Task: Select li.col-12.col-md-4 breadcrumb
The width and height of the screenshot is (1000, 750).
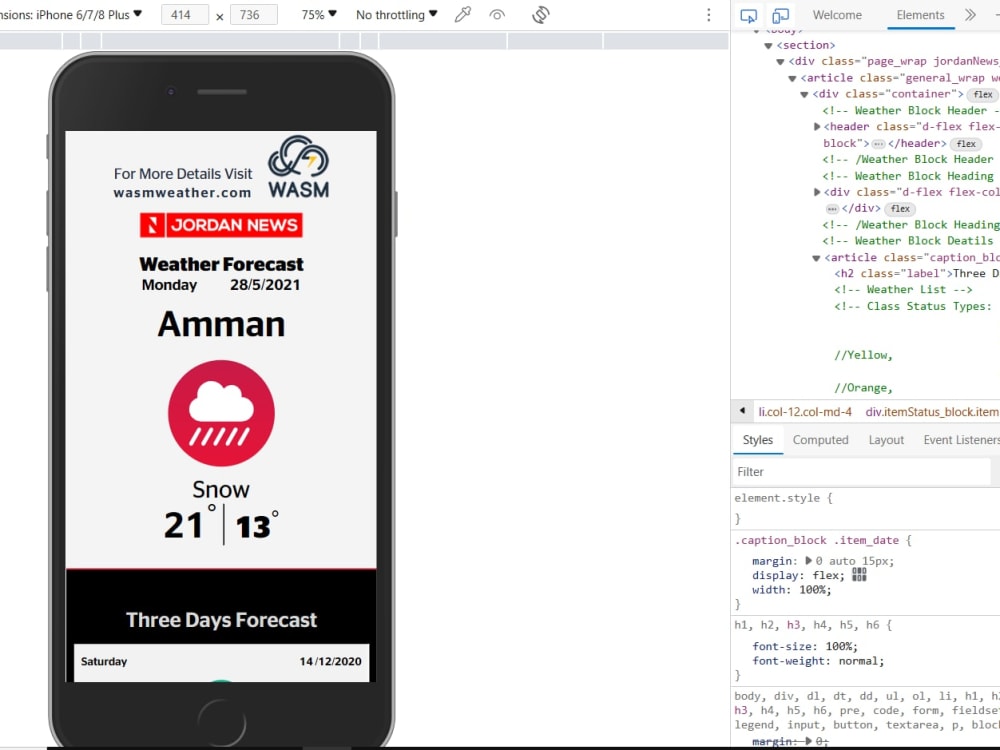Action: (x=805, y=412)
